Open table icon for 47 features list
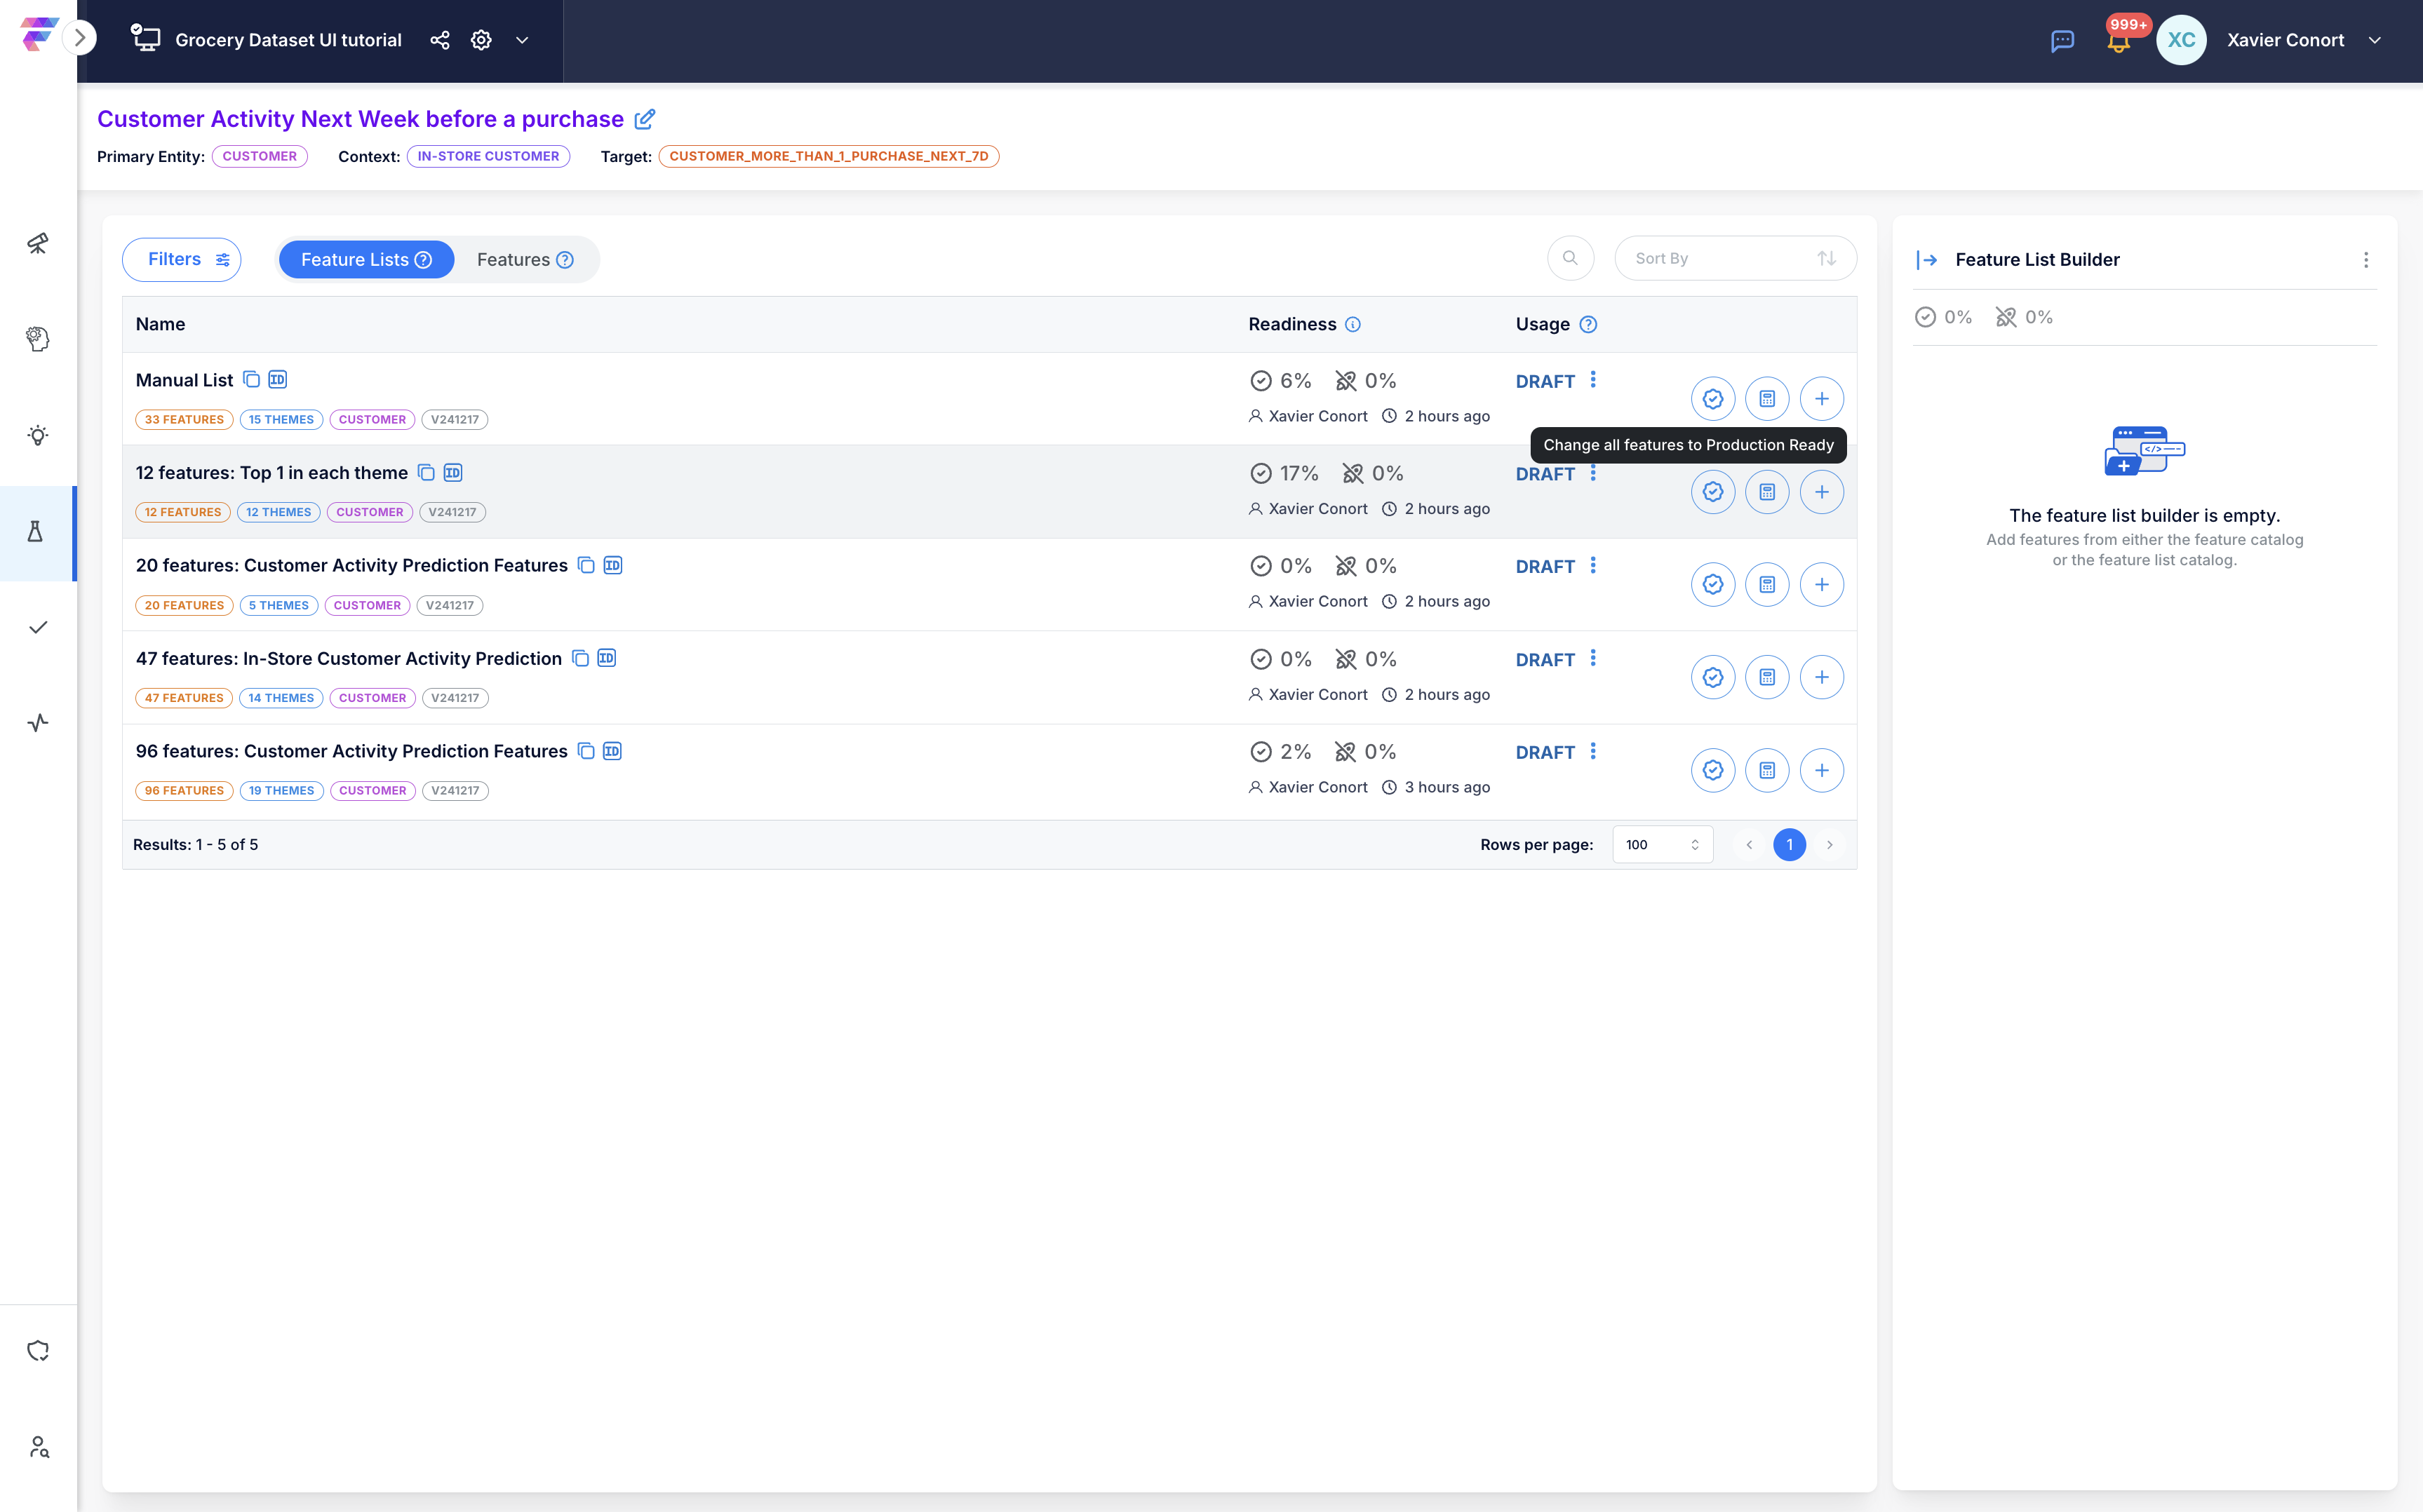This screenshot has height=1512, width=2423. [1767, 678]
